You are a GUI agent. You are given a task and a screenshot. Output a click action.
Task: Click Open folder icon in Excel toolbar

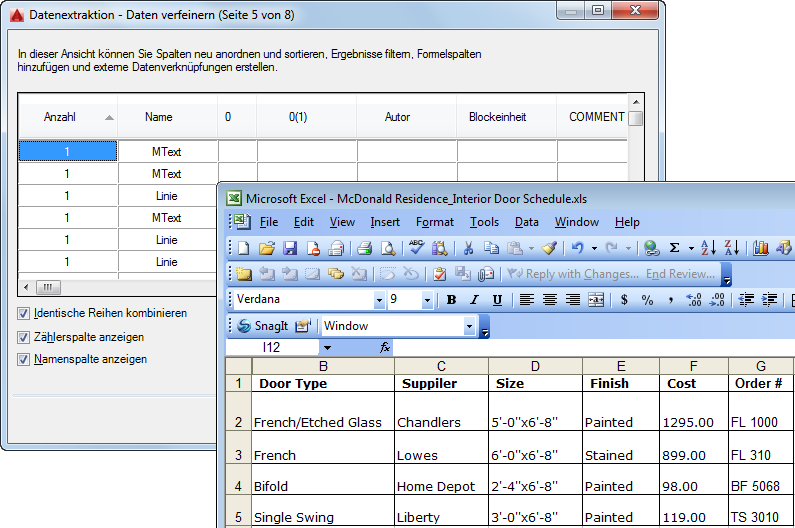point(267,248)
